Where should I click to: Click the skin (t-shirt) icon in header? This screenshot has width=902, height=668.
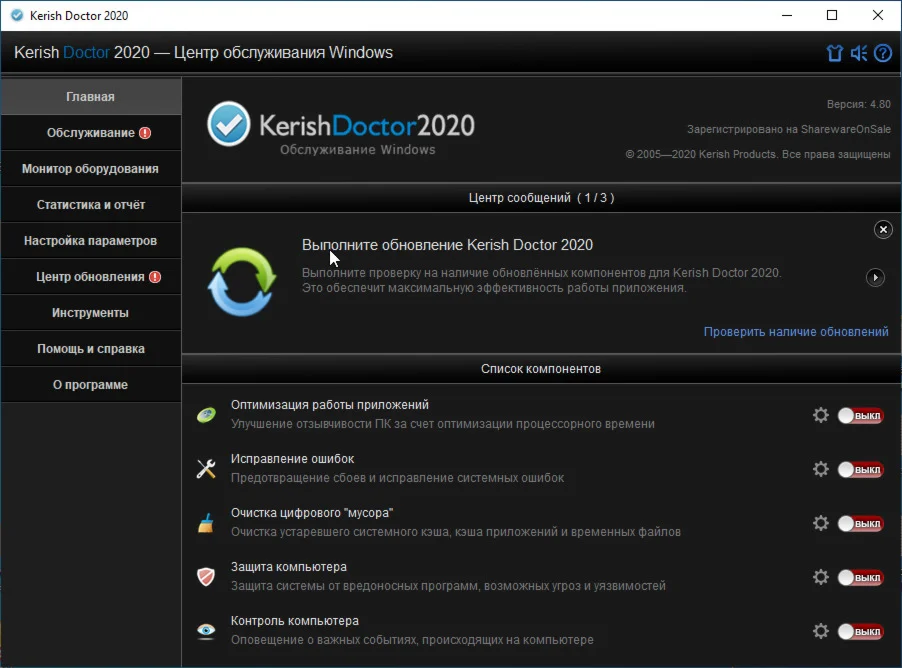point(835,53)
